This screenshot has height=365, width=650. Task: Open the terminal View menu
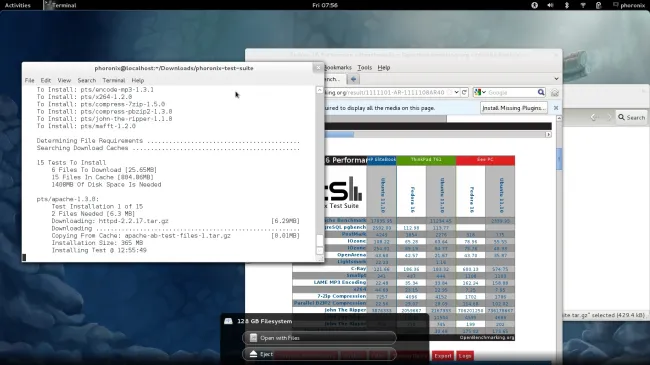tap(64, 80)
